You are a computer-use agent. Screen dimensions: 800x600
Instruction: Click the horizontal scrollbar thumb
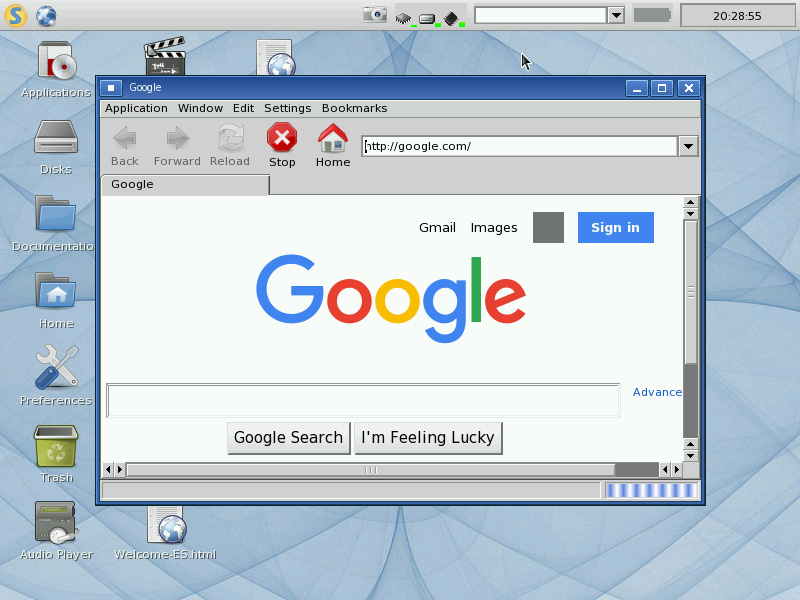(x=371, y=469)
